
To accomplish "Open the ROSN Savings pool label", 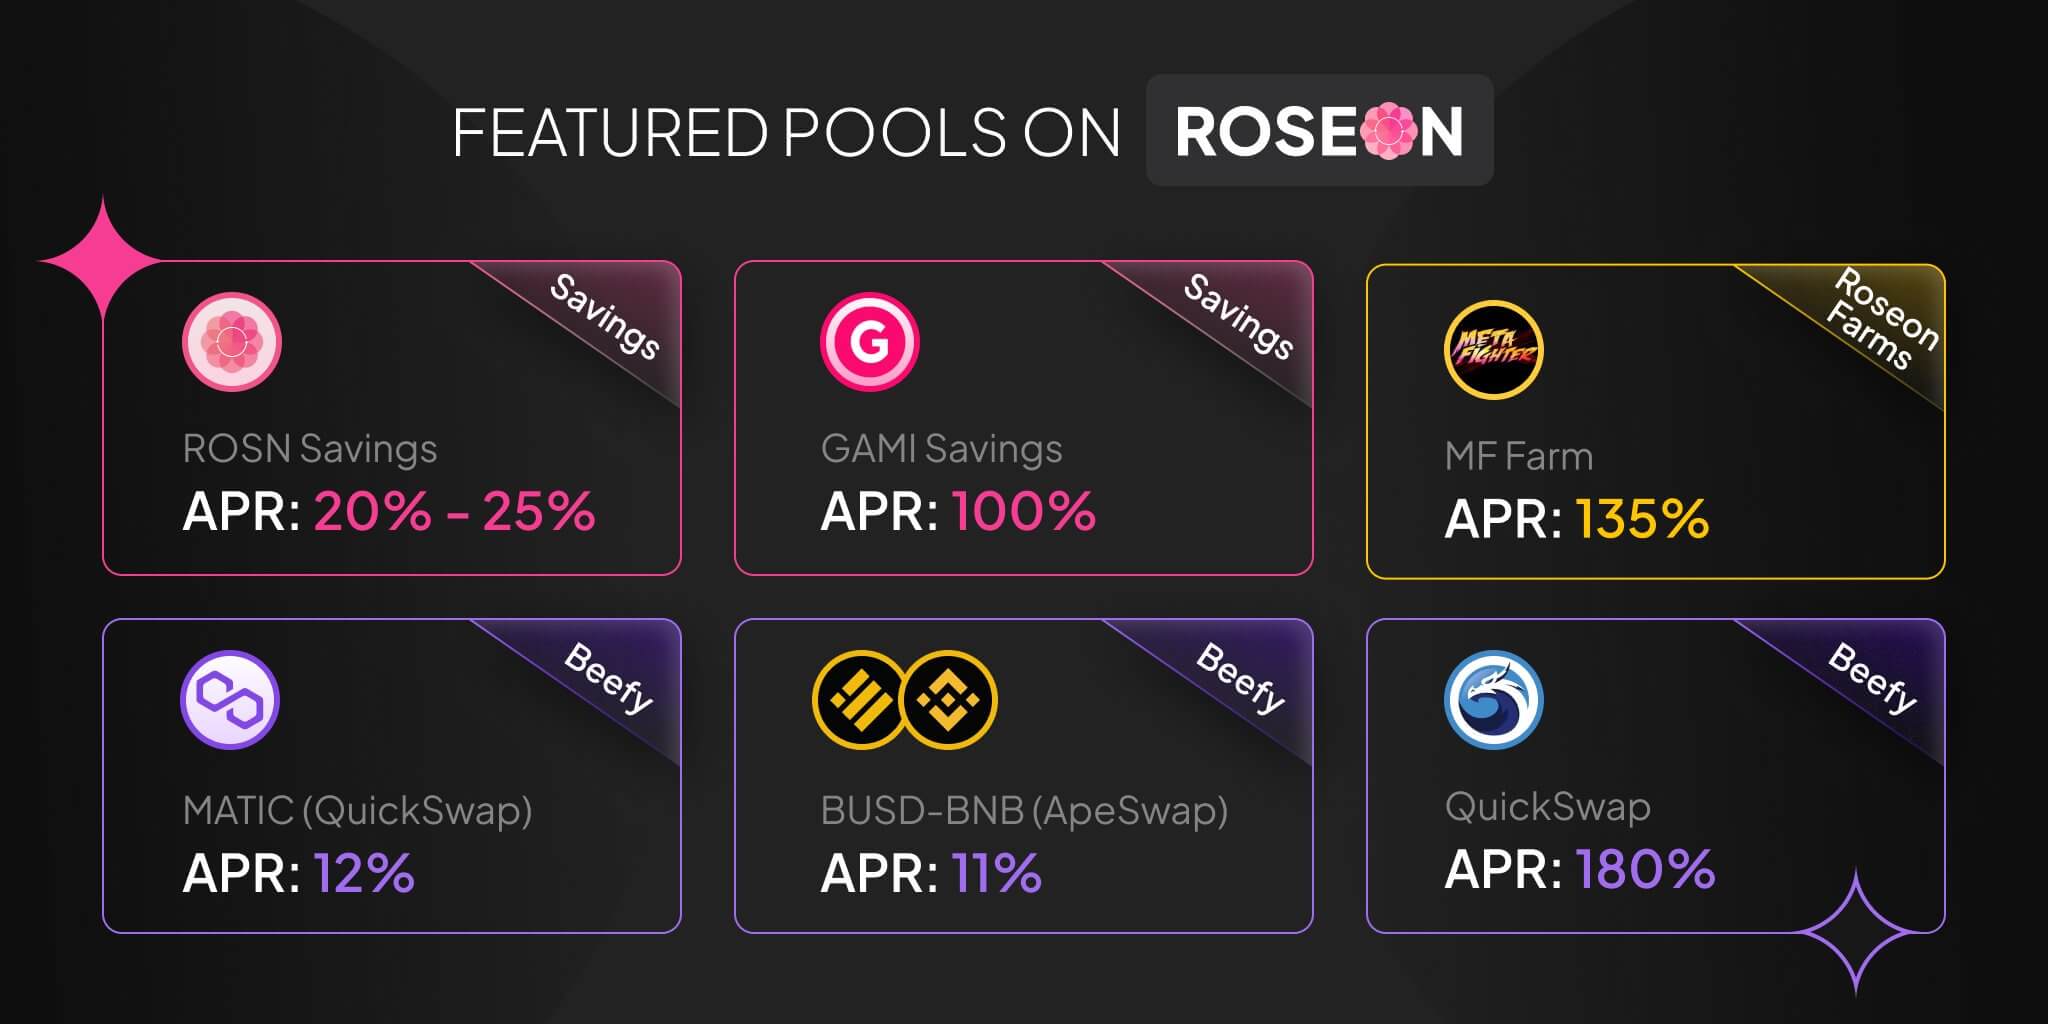I will coord(310,449).
